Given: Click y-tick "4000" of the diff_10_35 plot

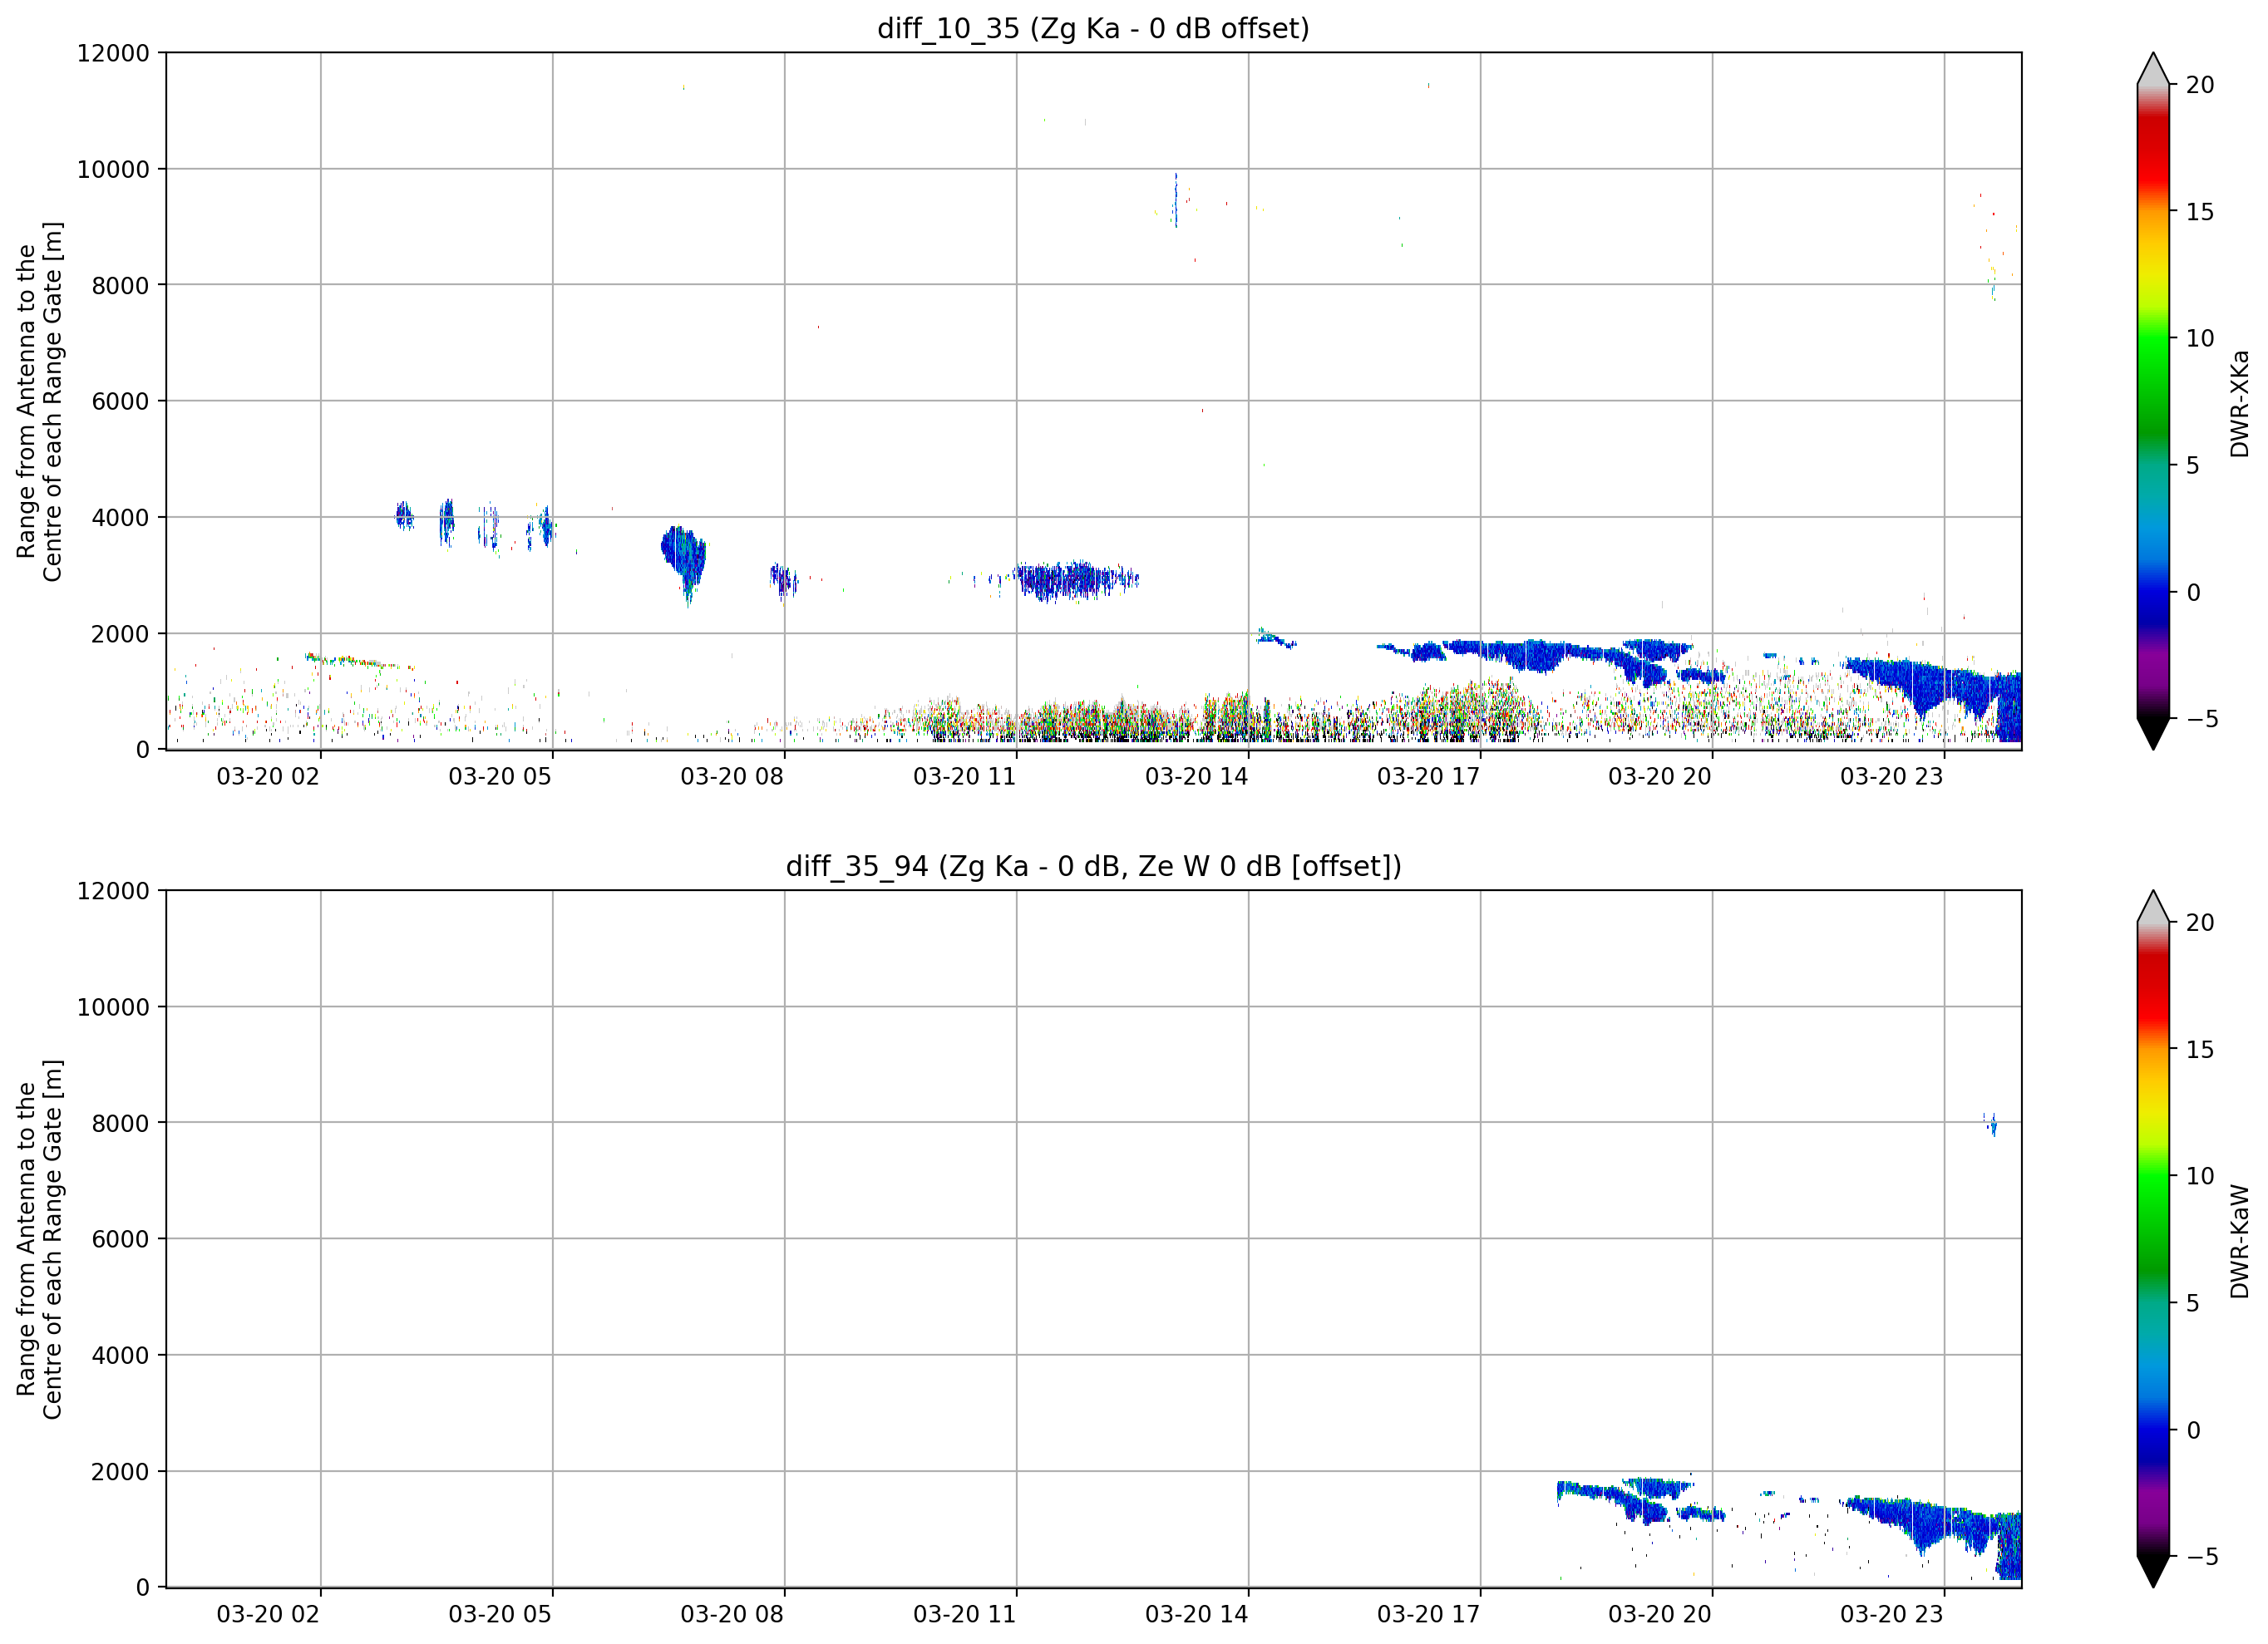Looking at the screenshot, I should (120, 517).
